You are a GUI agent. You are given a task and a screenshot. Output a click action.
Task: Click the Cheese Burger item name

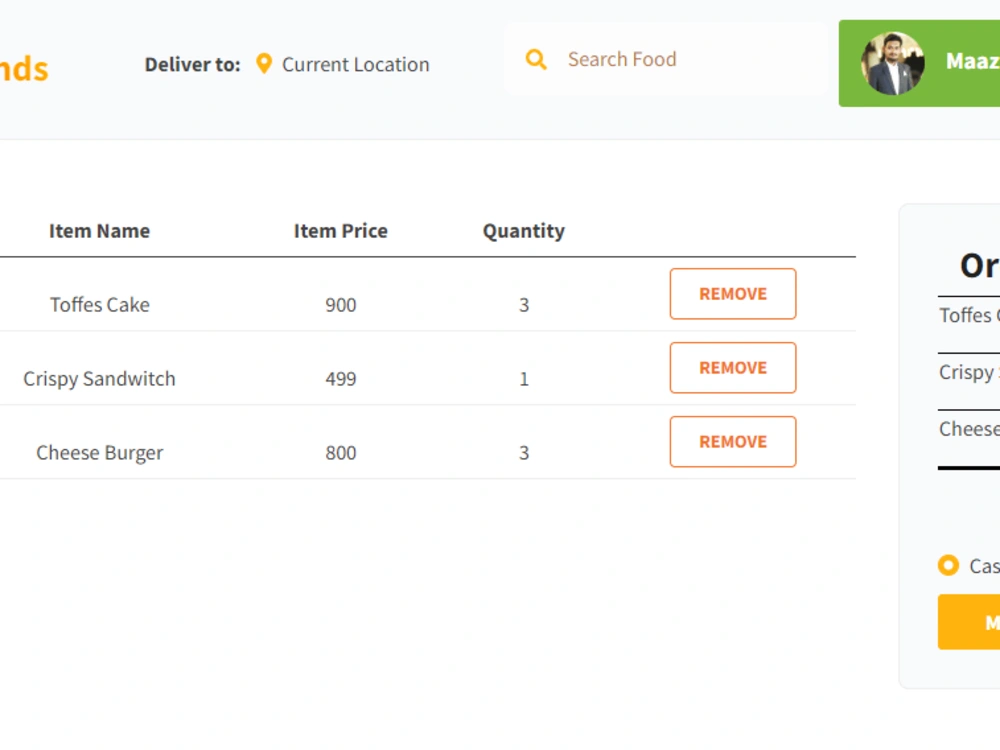[x=99, y=453]
